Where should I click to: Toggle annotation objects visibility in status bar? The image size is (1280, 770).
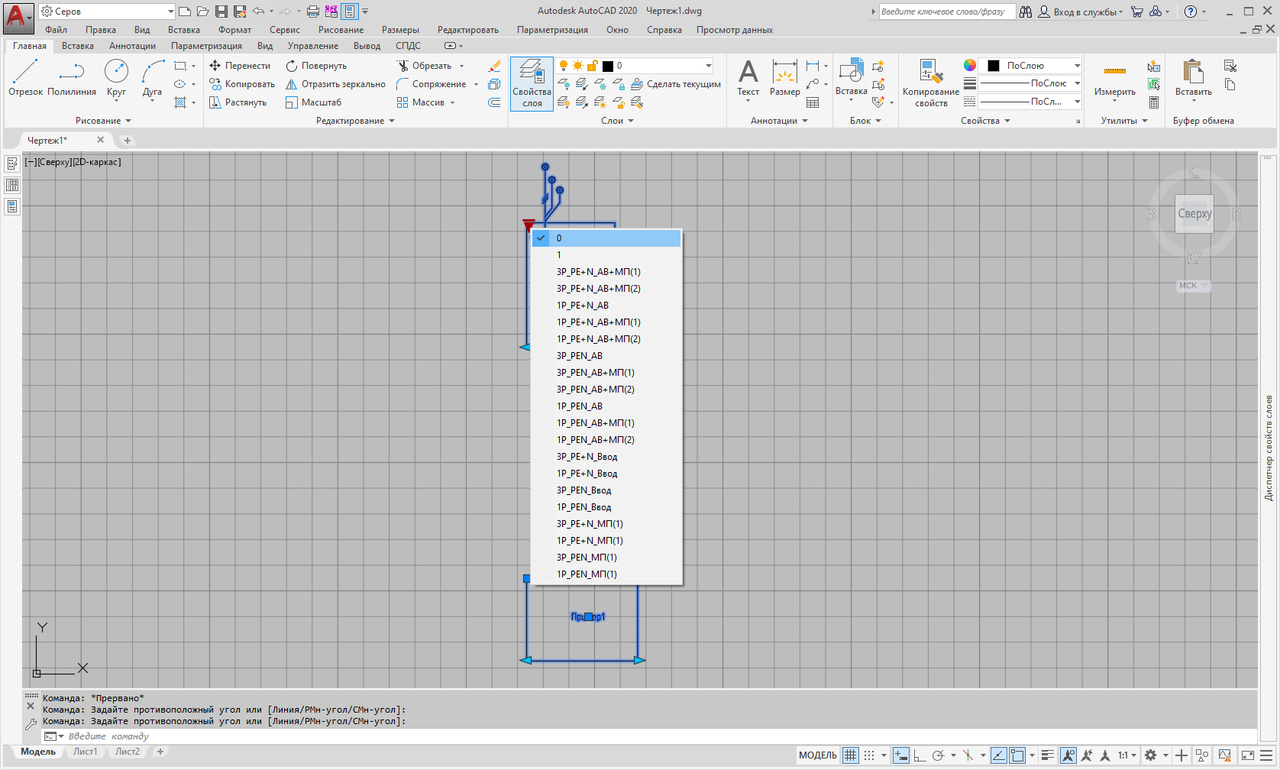click(1068, 755)
